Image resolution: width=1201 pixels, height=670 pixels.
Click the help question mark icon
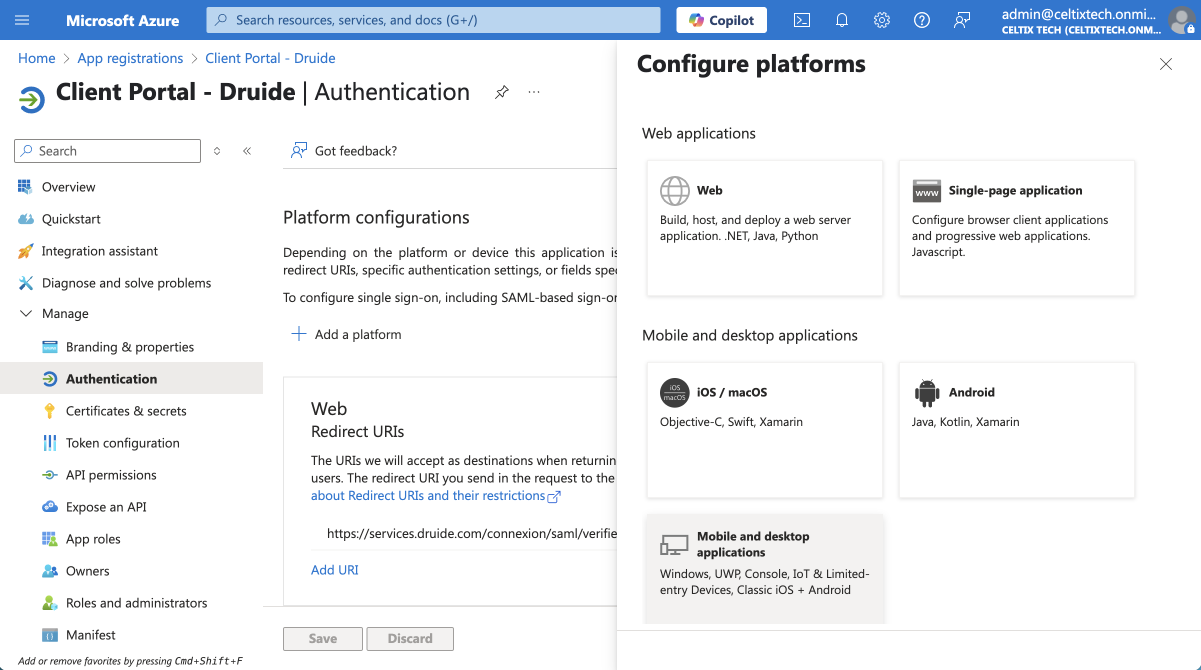coord(922,20)
